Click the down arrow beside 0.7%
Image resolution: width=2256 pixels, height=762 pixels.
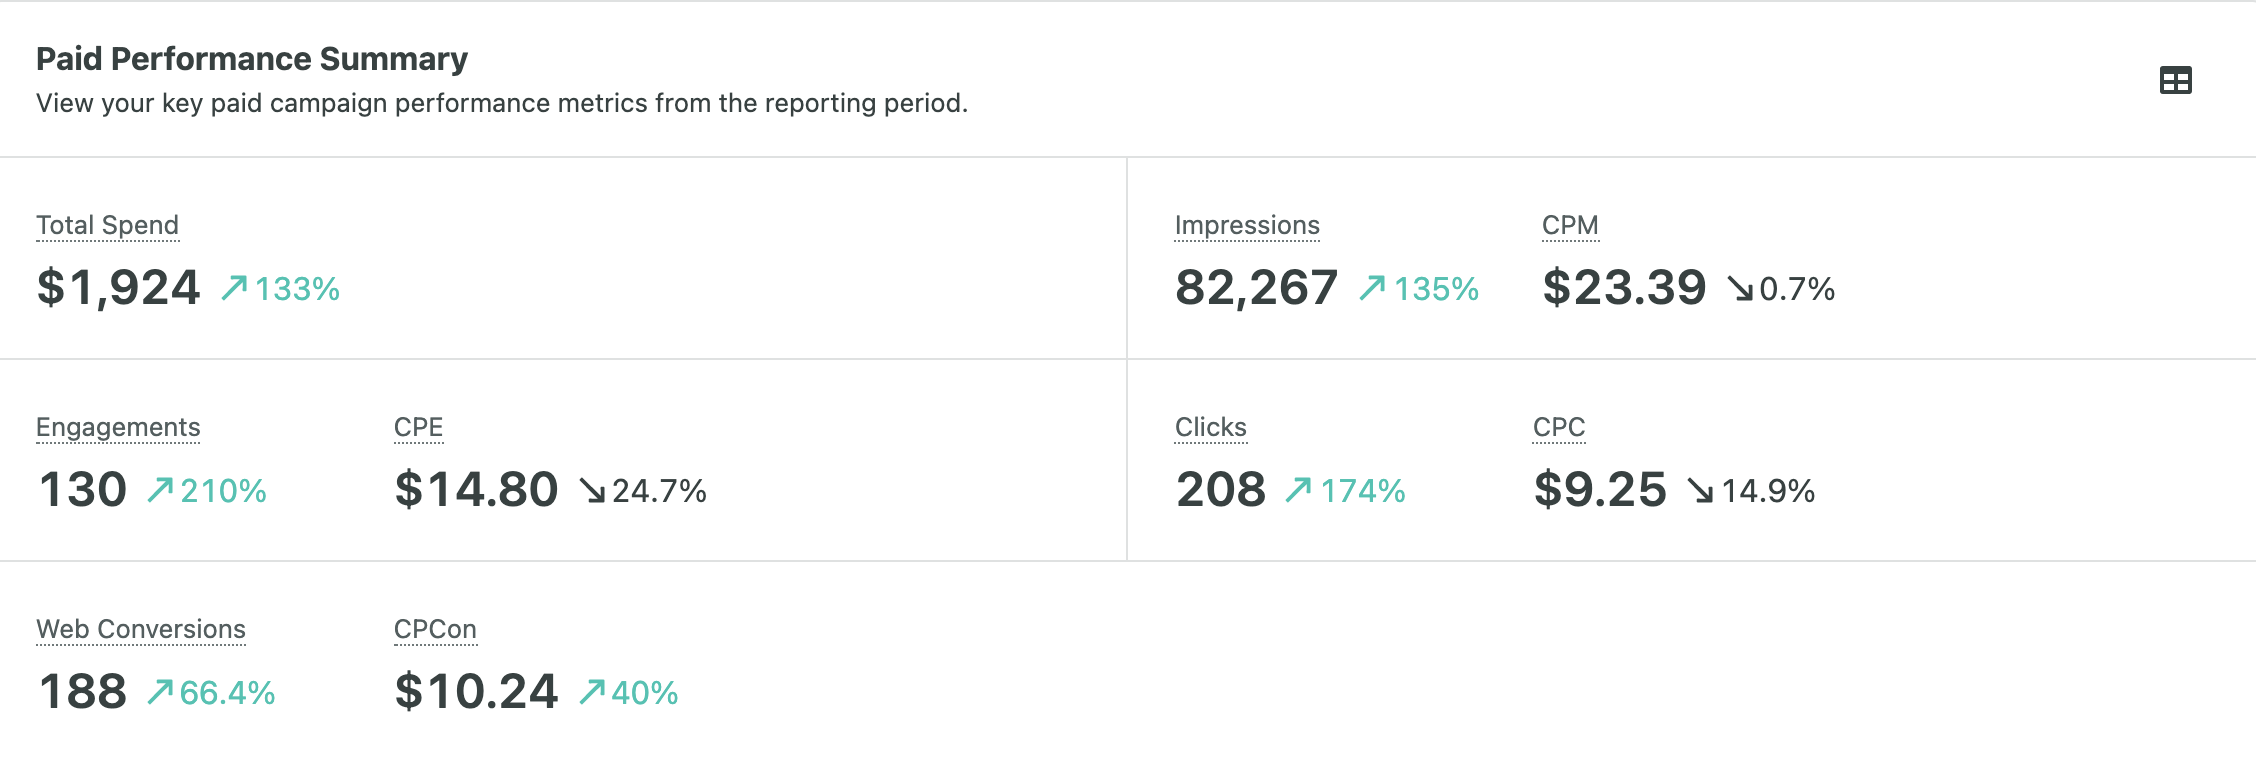1740,289
